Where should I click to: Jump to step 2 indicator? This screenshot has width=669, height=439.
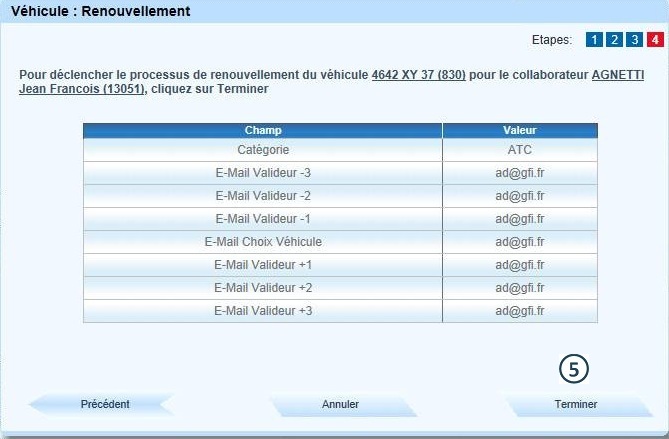(x=614, y=40)
